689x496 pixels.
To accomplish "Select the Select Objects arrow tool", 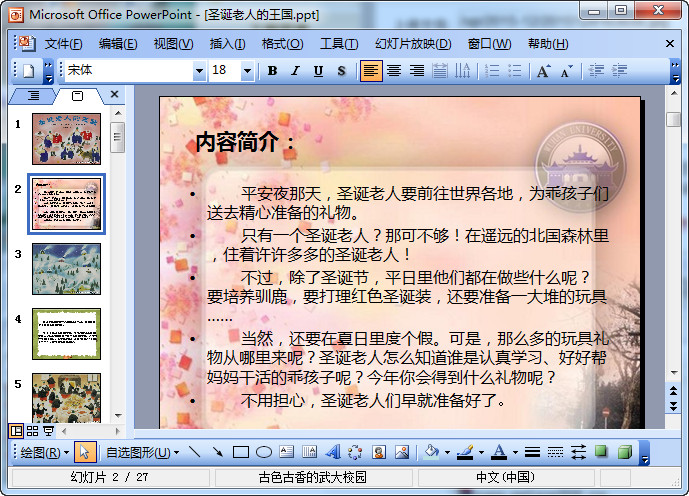I will (x=85, y=452).
